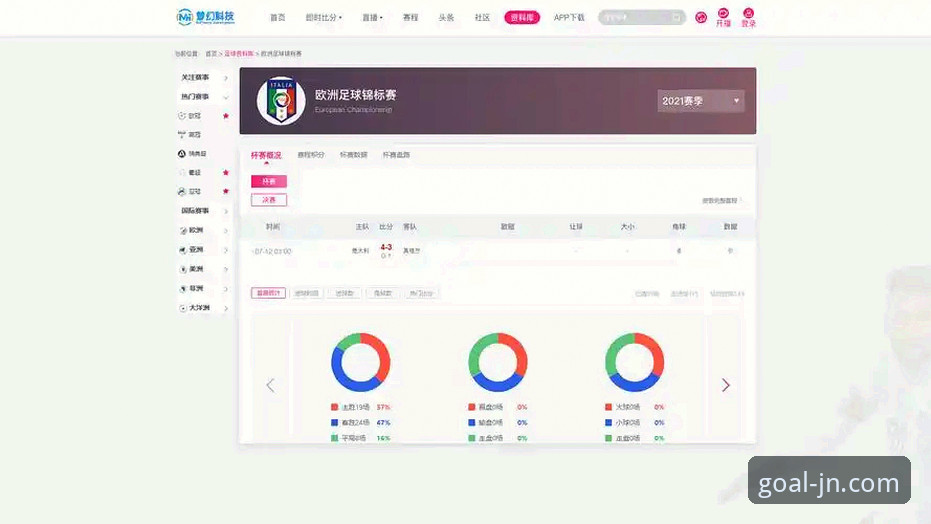Screen dimensions: 931x524
Task: Click the blue 47% legend swatch
Action: coord(334,423)
